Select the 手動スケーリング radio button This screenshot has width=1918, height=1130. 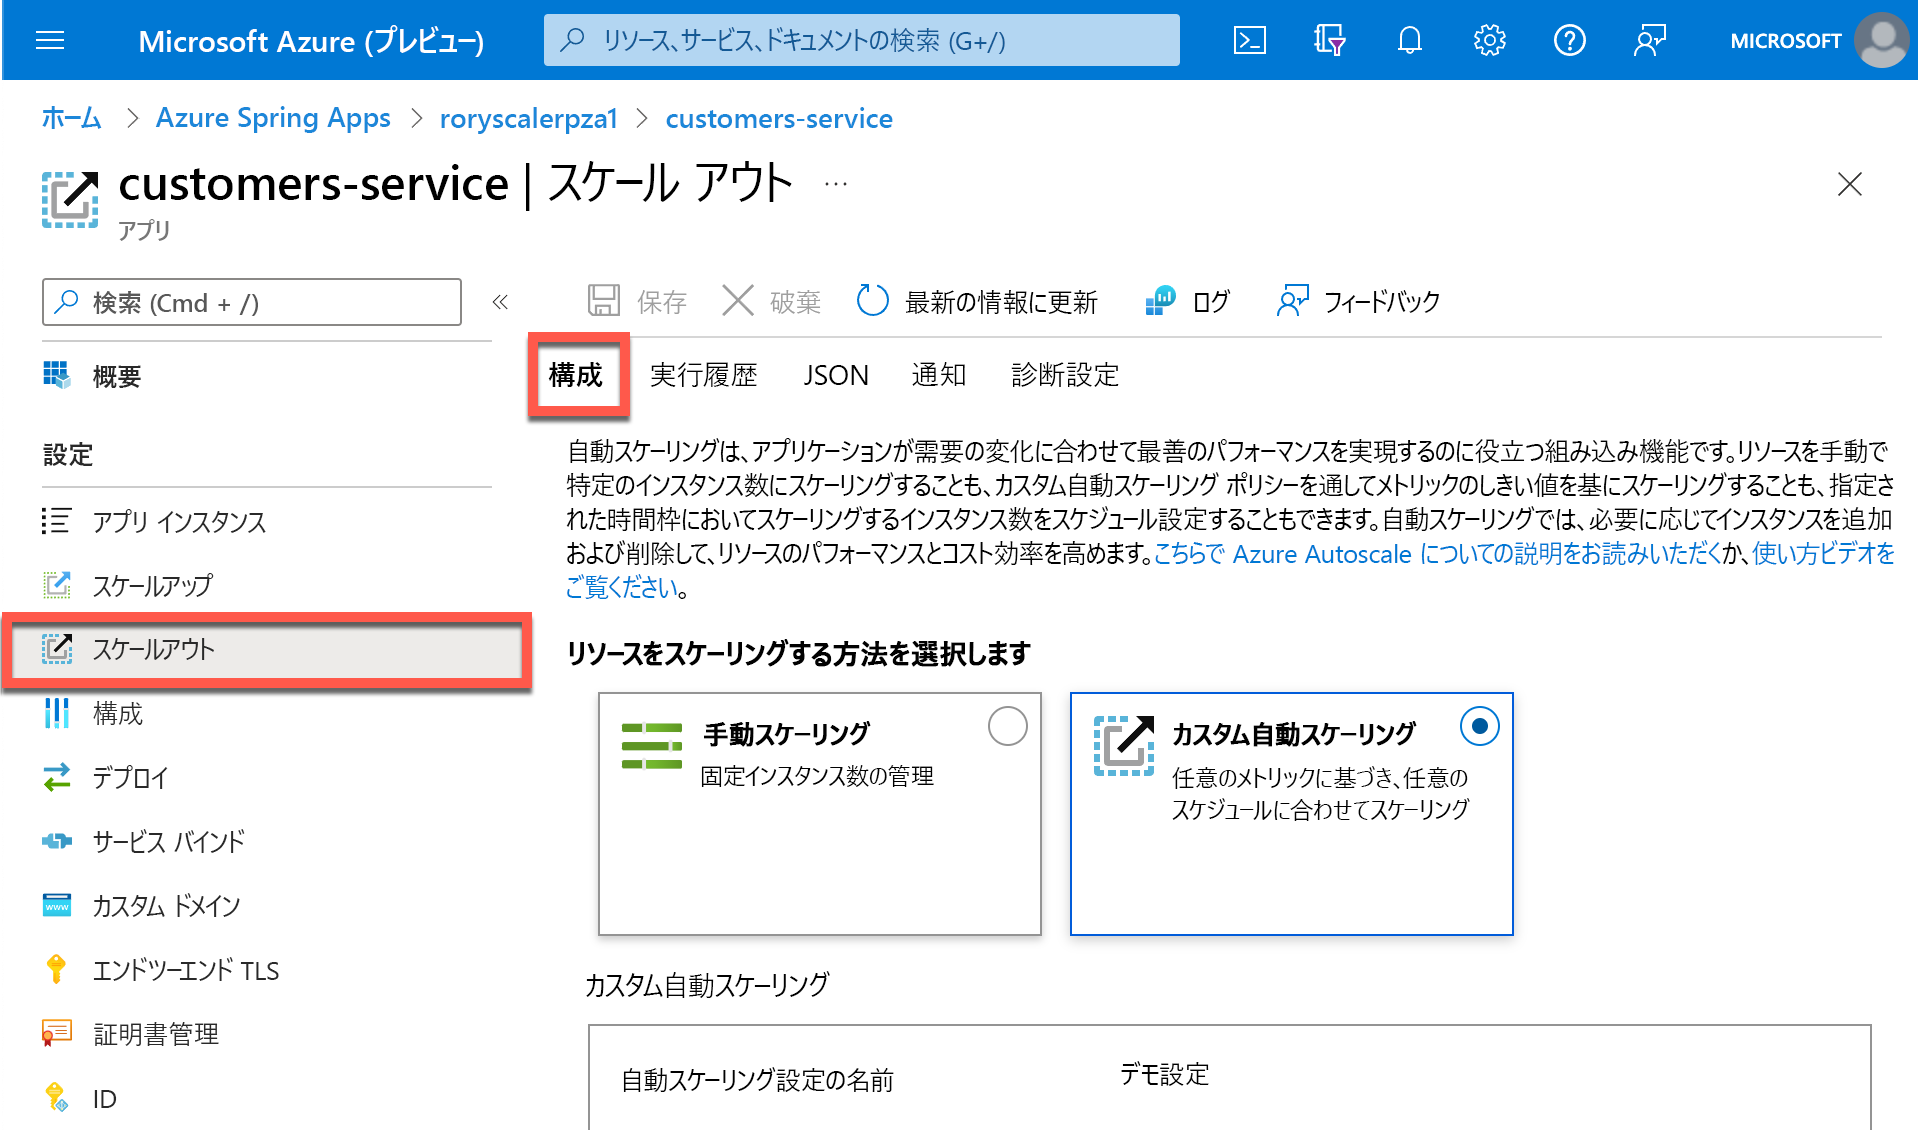[x=1007, y=726]
